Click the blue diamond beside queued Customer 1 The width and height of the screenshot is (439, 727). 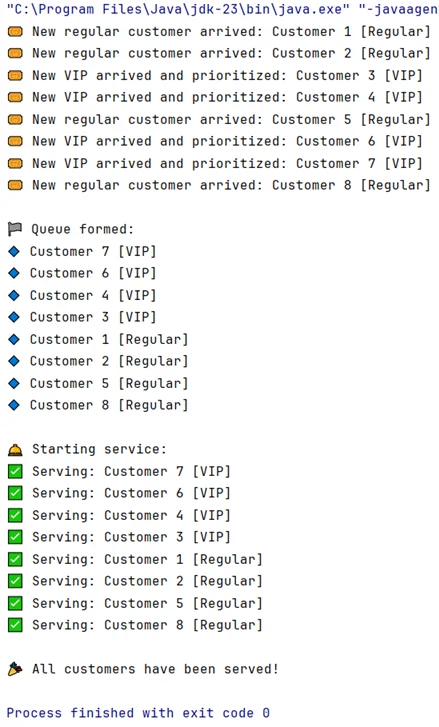(14, 339)
